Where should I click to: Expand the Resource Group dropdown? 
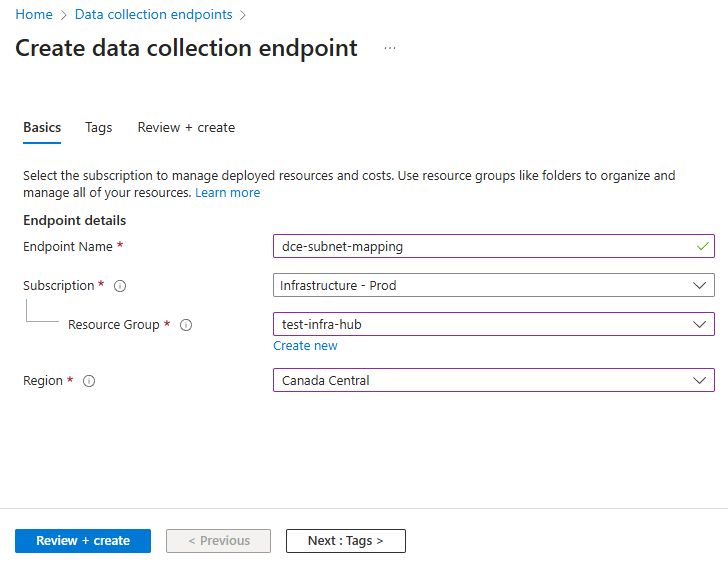pos(493,324)
